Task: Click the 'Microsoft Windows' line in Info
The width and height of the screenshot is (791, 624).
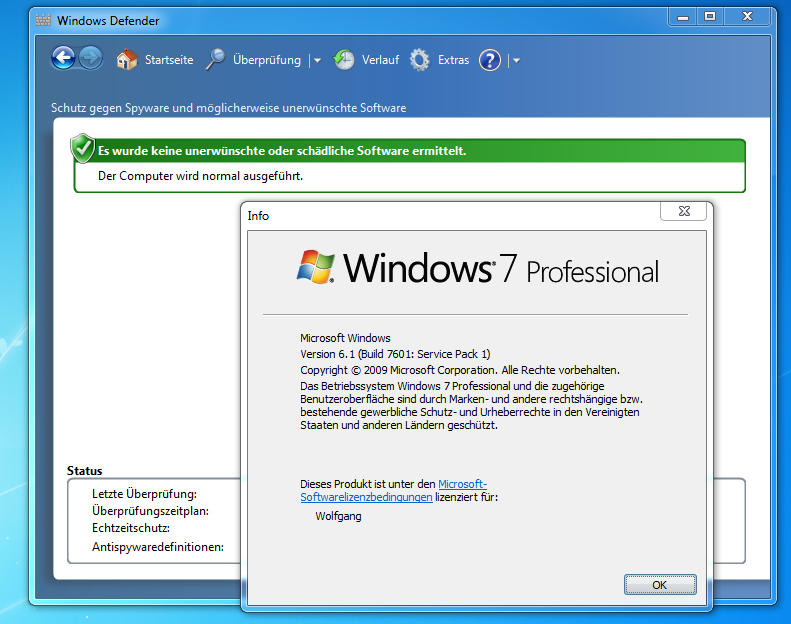Action: [x=345, y=338]
